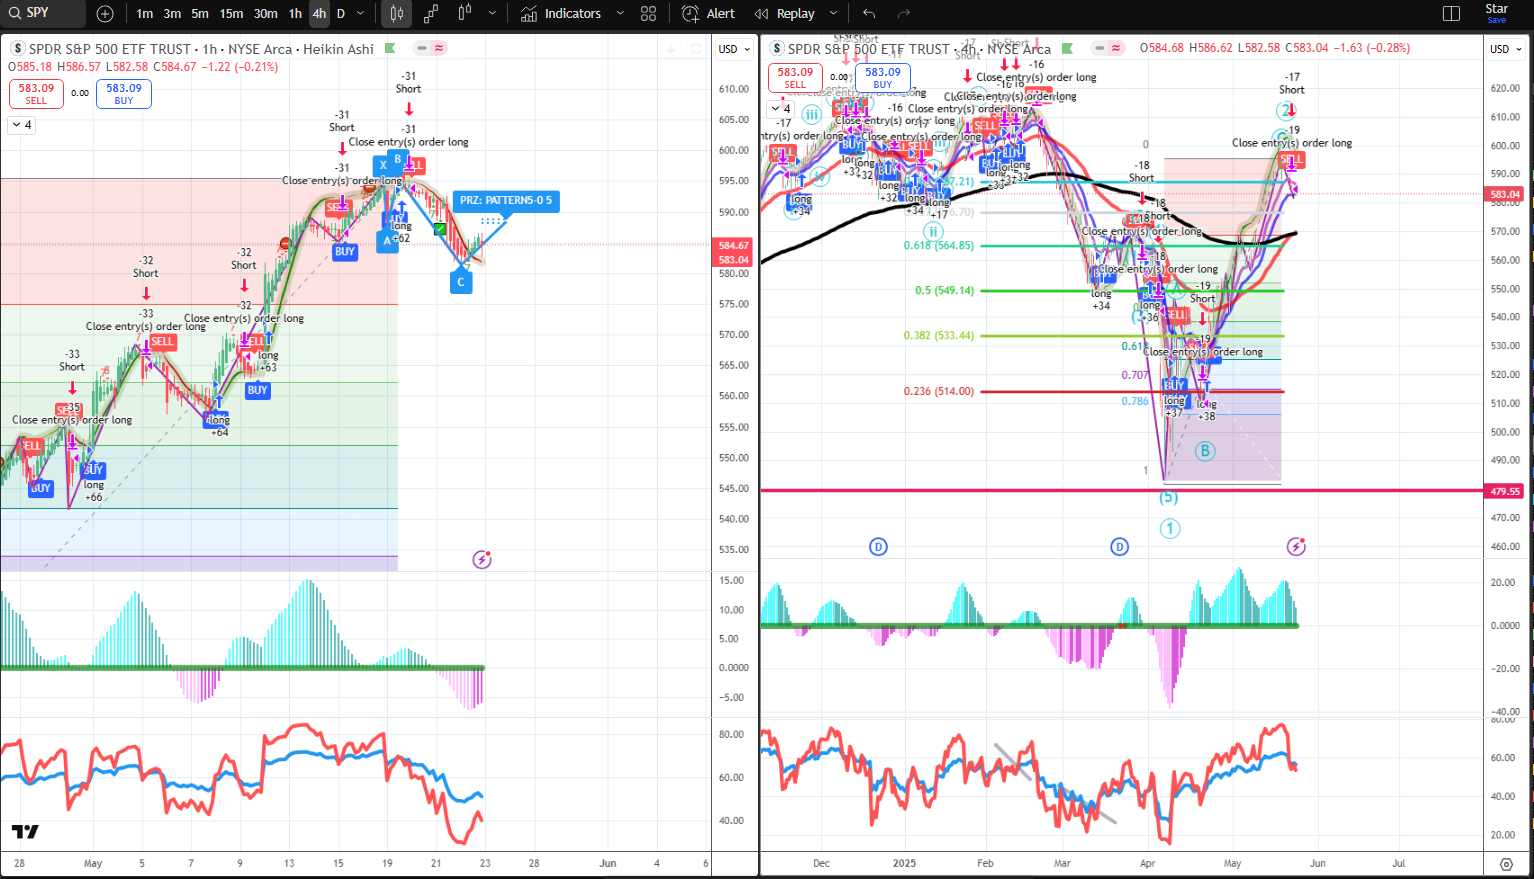
Task: Open indicator templates grid icon
Action: [649, 14]
